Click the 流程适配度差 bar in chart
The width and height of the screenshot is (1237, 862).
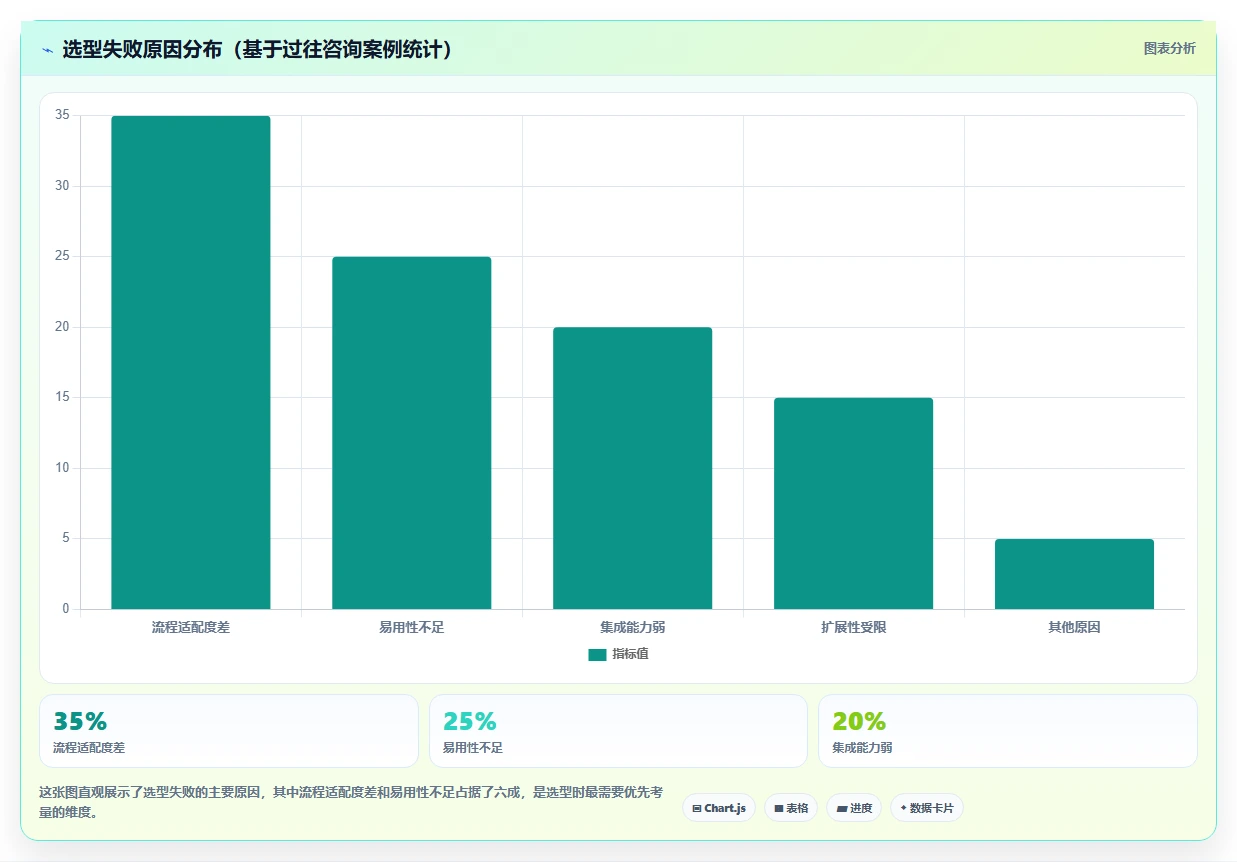point(191,362)
